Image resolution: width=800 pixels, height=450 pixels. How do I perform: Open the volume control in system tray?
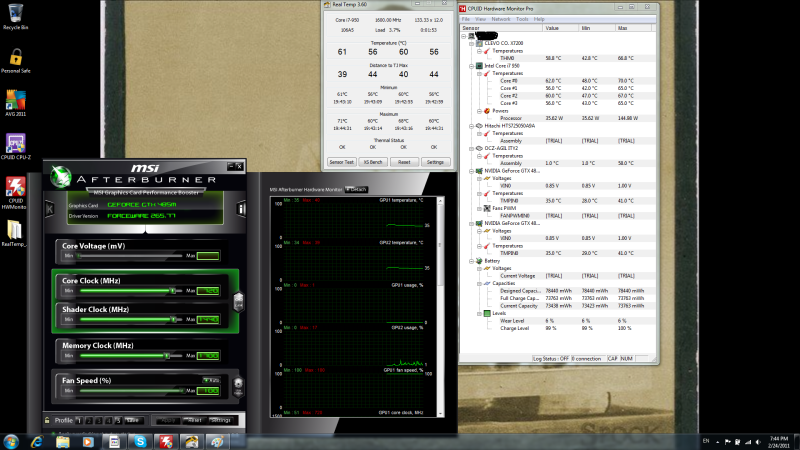pos(758,442)
